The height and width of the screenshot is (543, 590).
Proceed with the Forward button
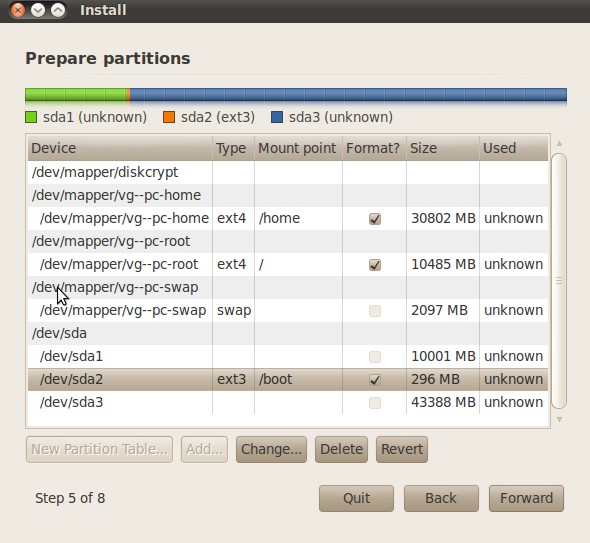(x=526, y=498)
